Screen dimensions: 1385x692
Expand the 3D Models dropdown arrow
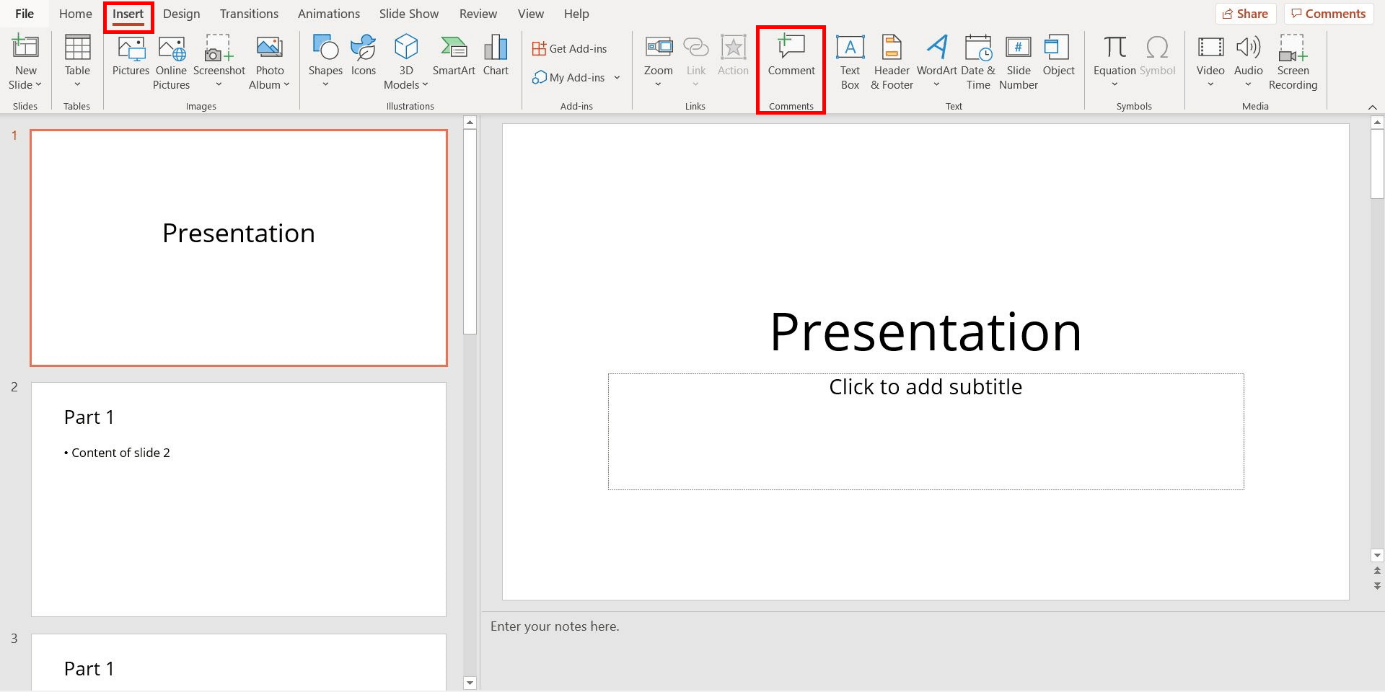(x=425, y=85)
